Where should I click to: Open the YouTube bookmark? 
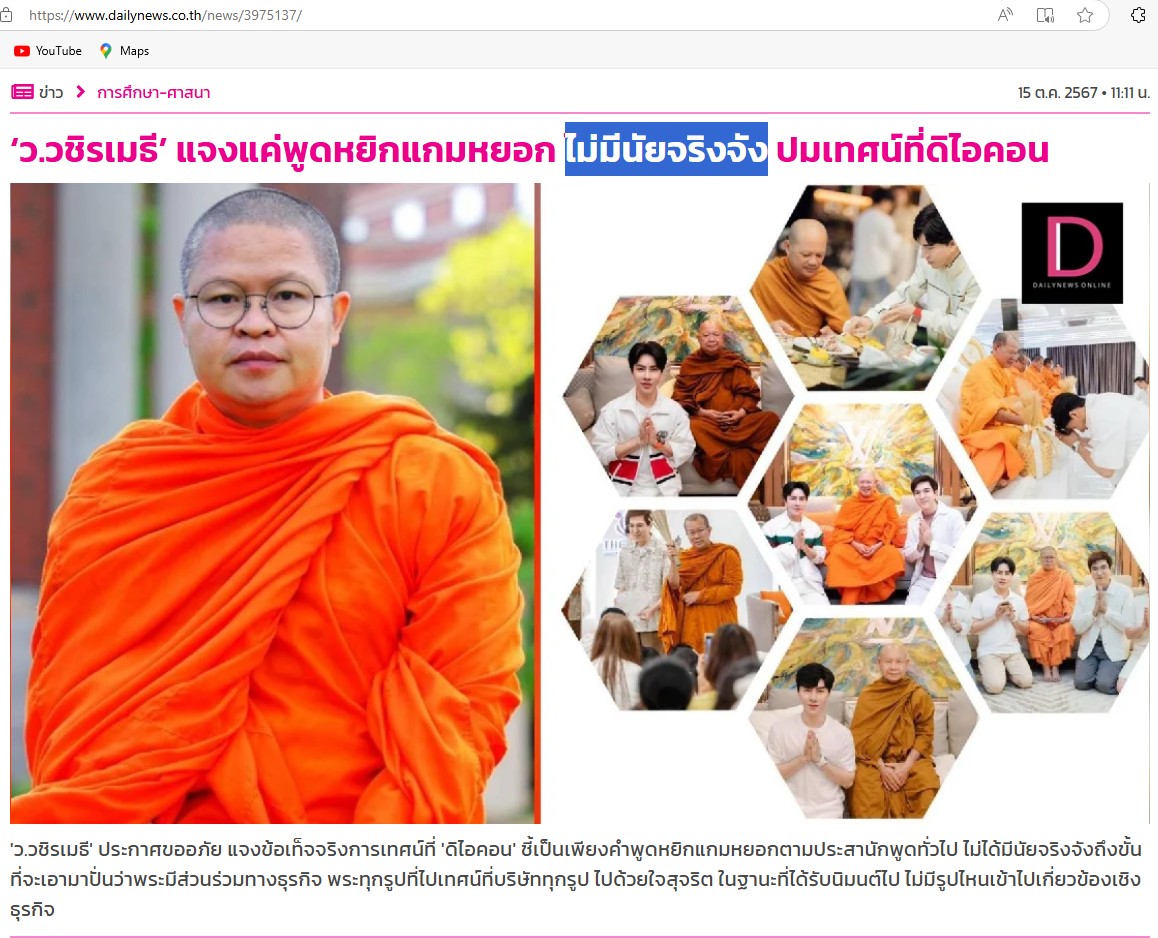coord(48,51)
